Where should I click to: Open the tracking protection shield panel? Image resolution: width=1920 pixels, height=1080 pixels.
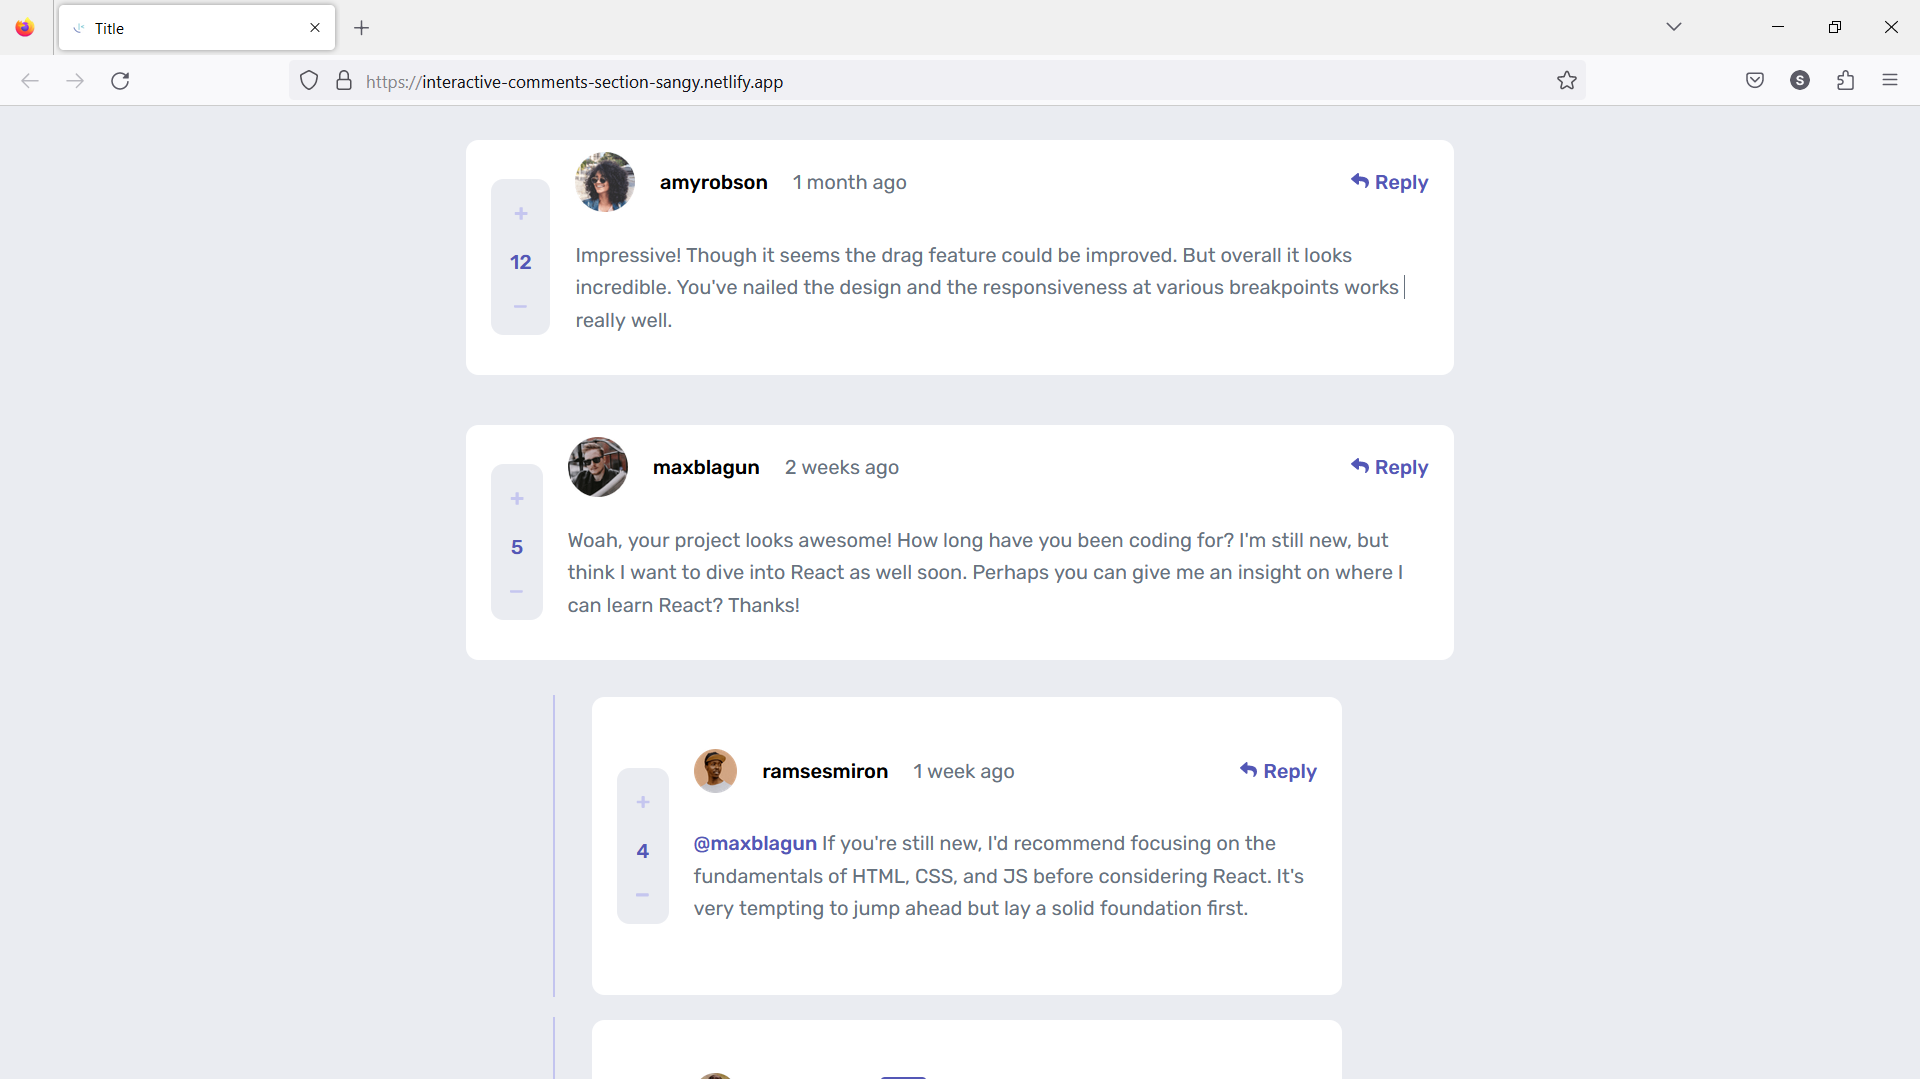(308, 80)
